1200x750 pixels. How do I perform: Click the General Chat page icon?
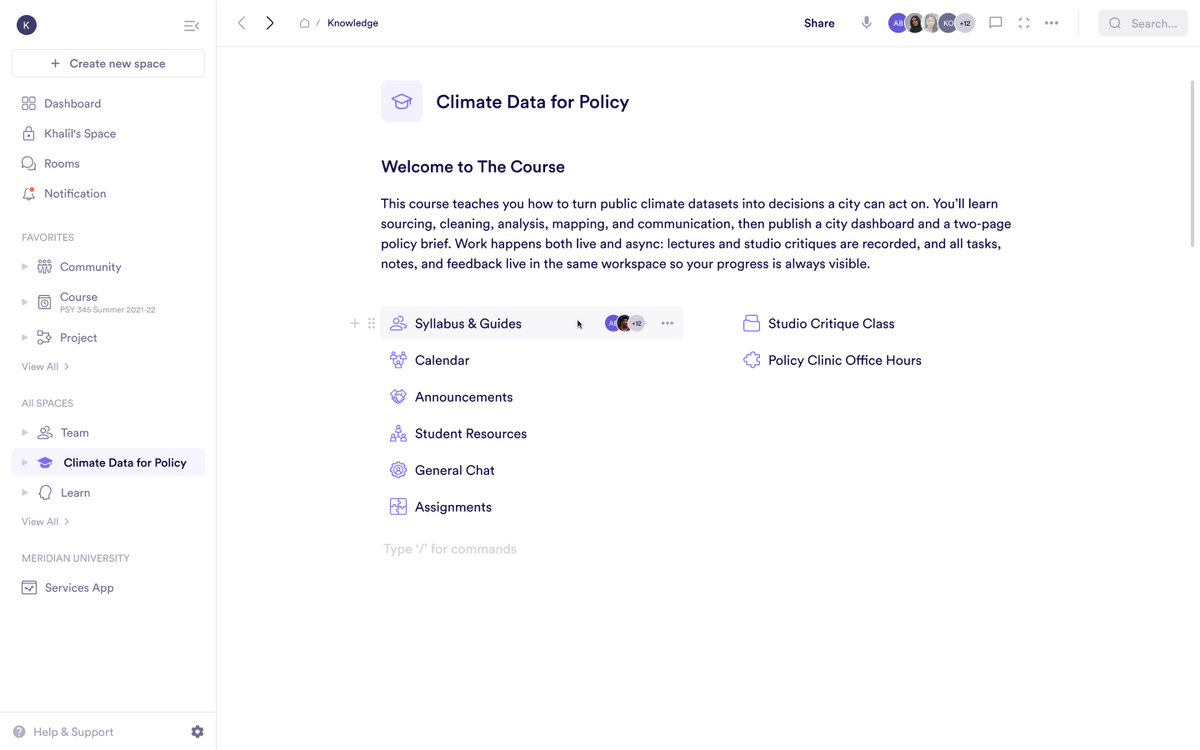tap(398, 470)
